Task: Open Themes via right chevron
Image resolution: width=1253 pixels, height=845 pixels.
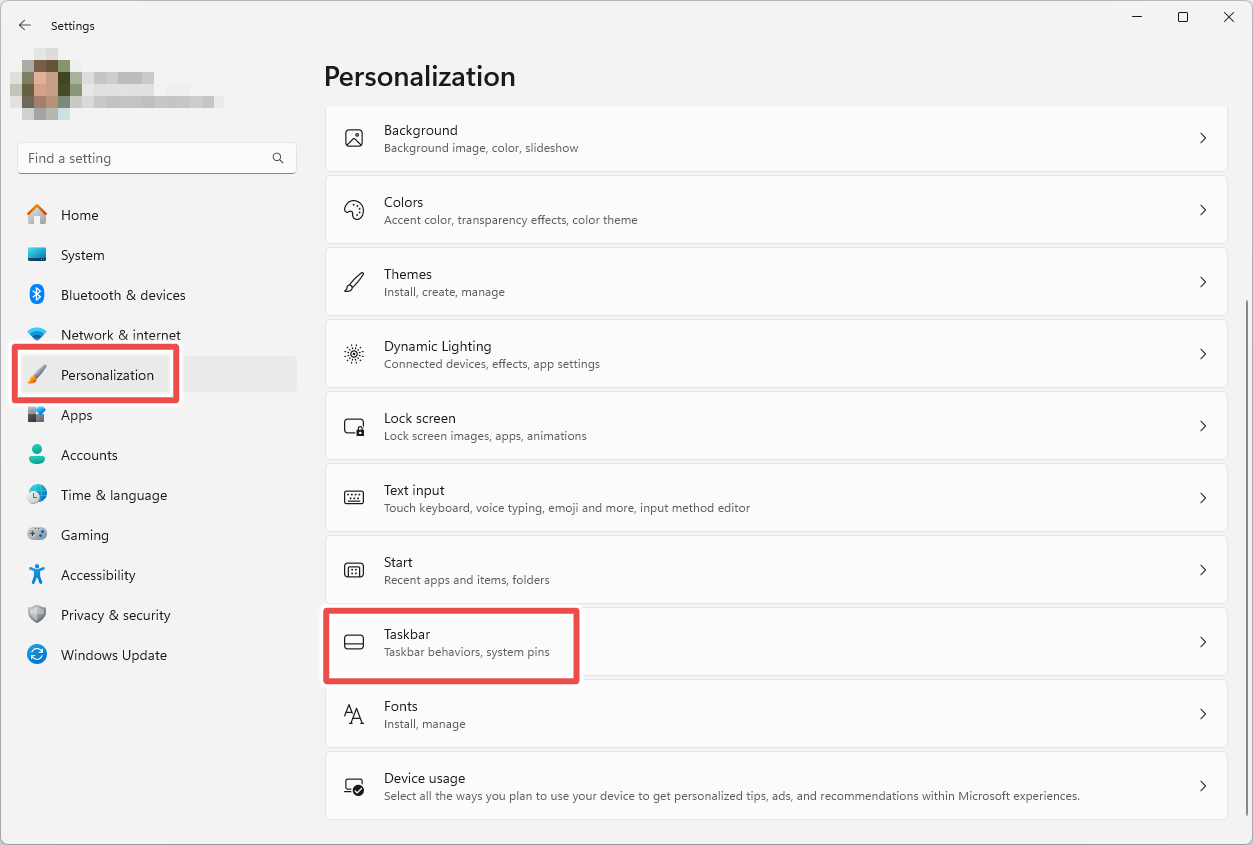Action: tap(1203, 282)
